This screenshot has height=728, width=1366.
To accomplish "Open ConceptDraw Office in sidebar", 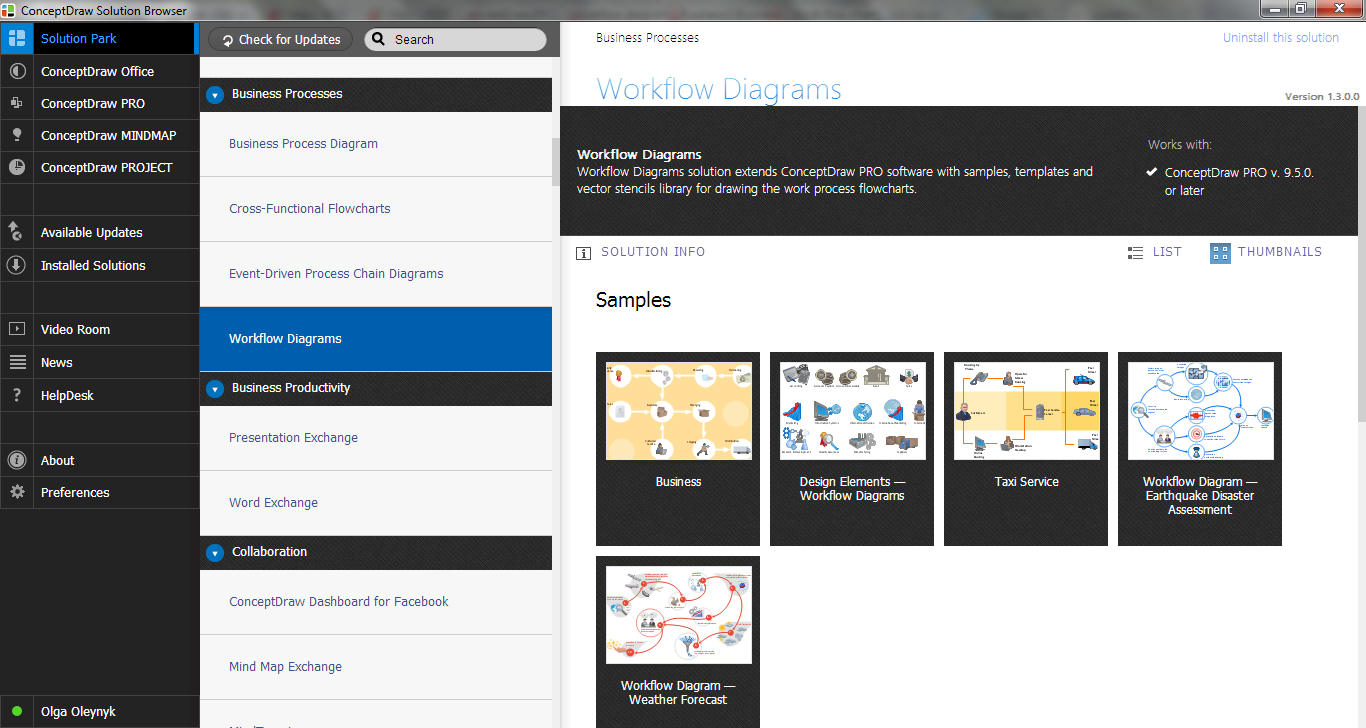I will (98, 71).
